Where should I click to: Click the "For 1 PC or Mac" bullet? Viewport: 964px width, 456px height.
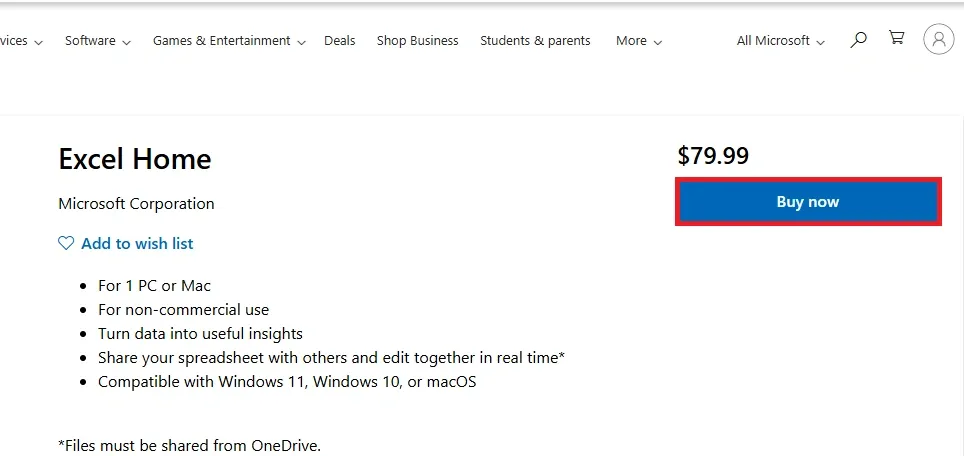point(154,285)
